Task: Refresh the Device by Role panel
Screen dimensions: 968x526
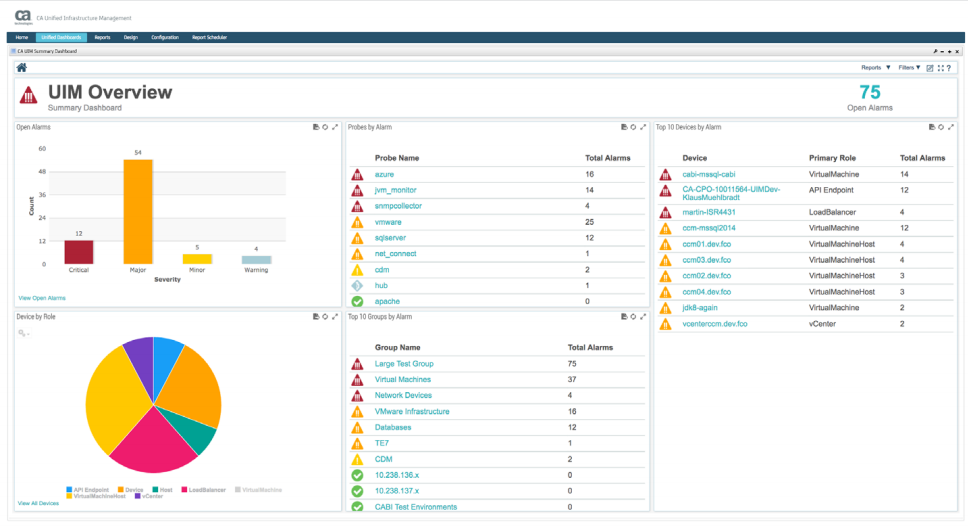Action: click(325, 317)
